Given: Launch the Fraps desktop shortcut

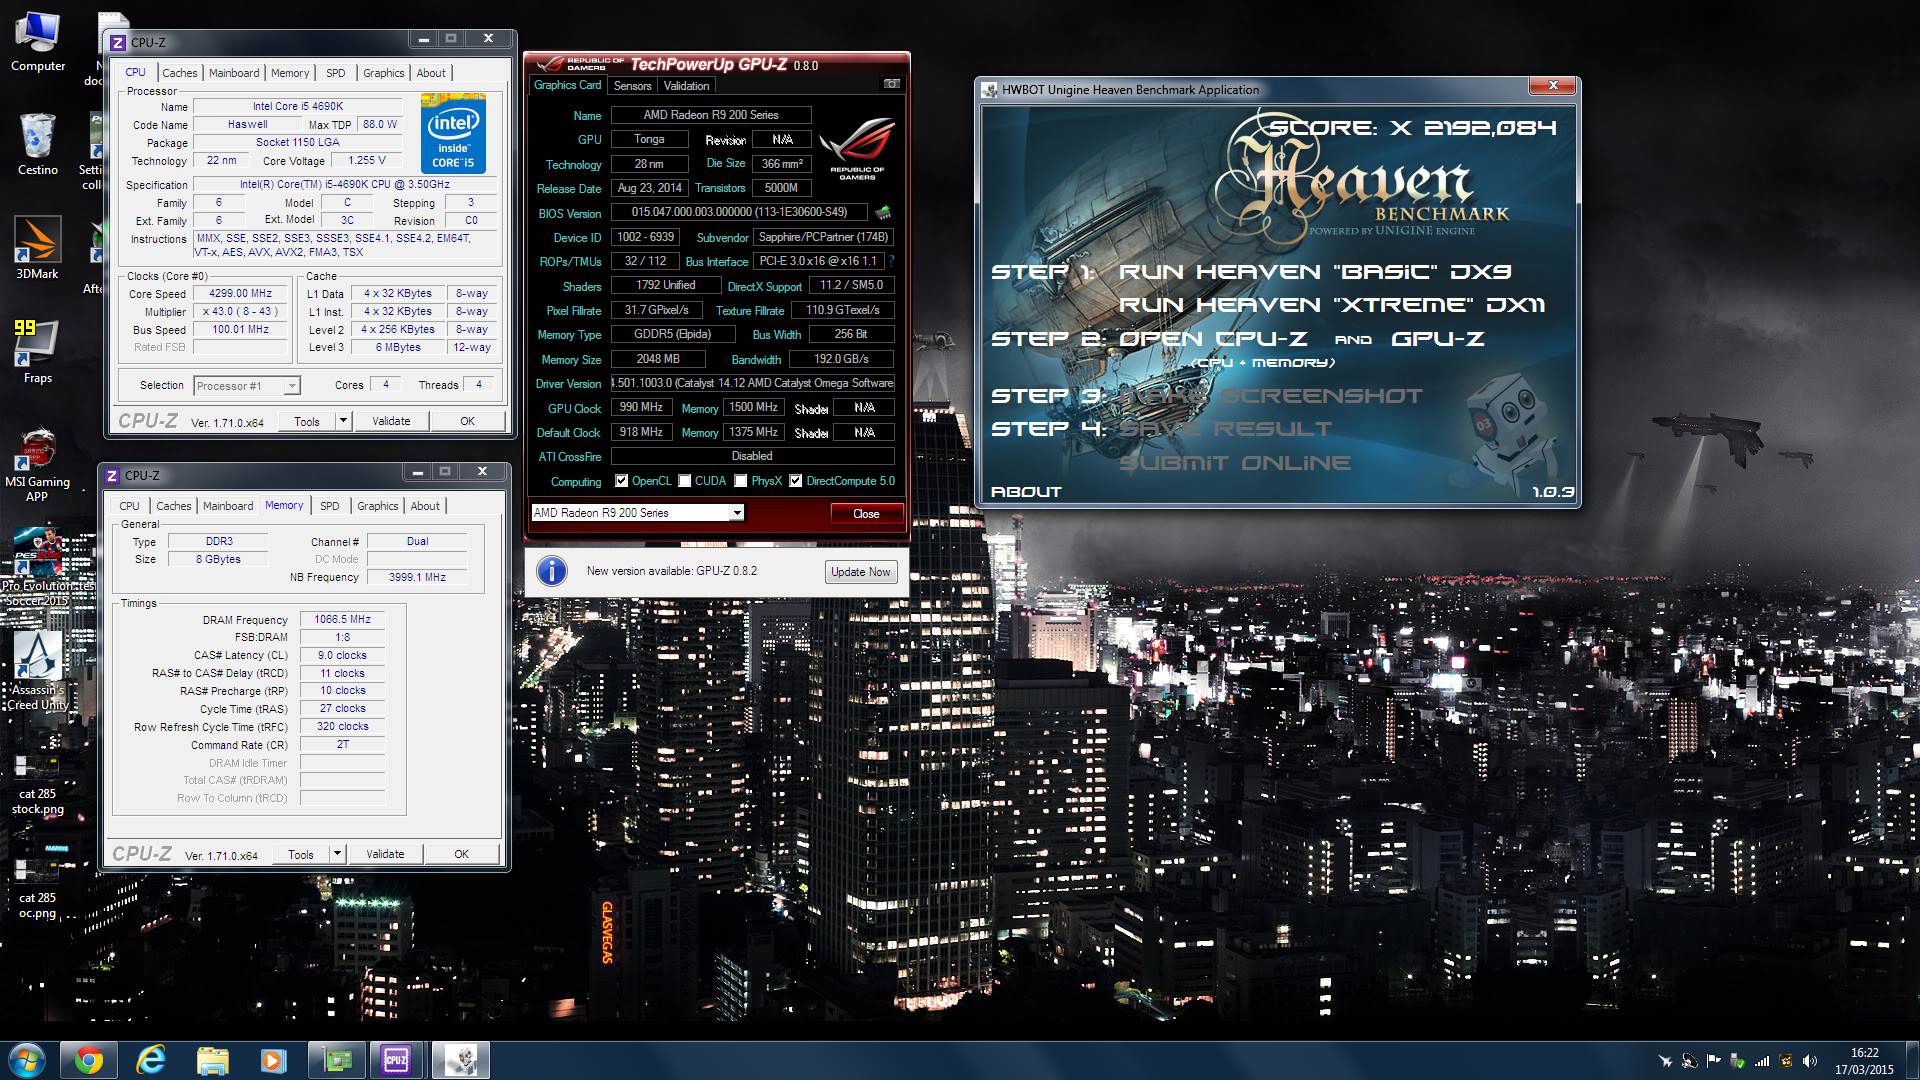Looking at the screenshot, I should [x=37, y=352].
